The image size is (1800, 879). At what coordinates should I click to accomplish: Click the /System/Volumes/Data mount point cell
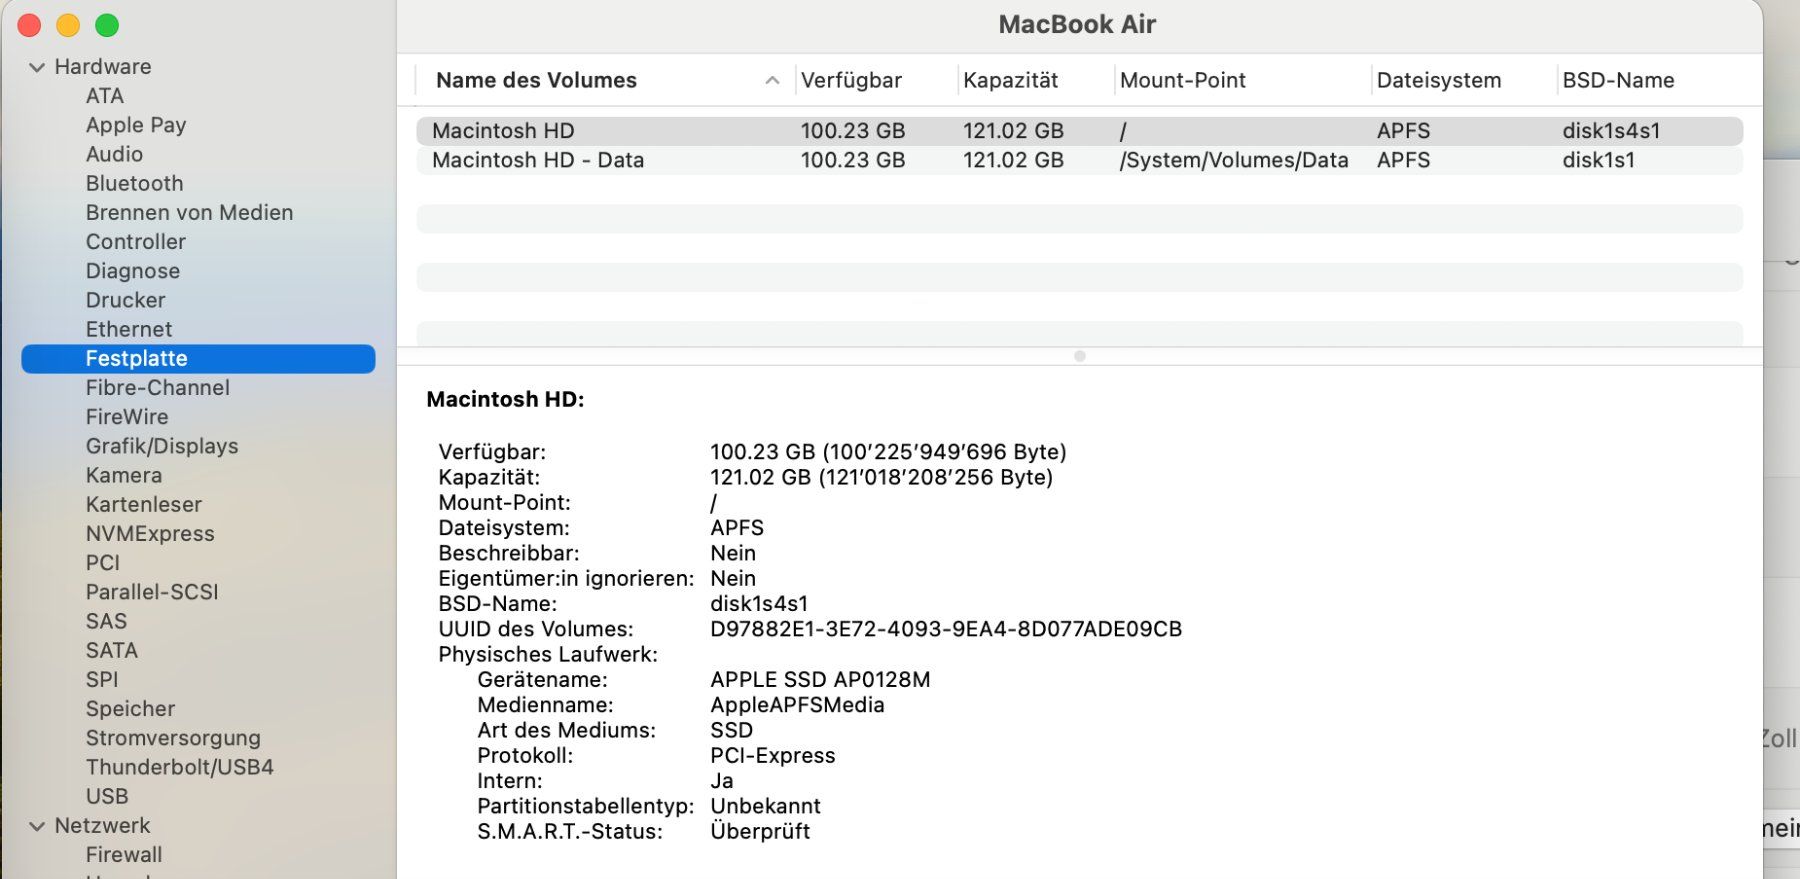point(1234,160)
